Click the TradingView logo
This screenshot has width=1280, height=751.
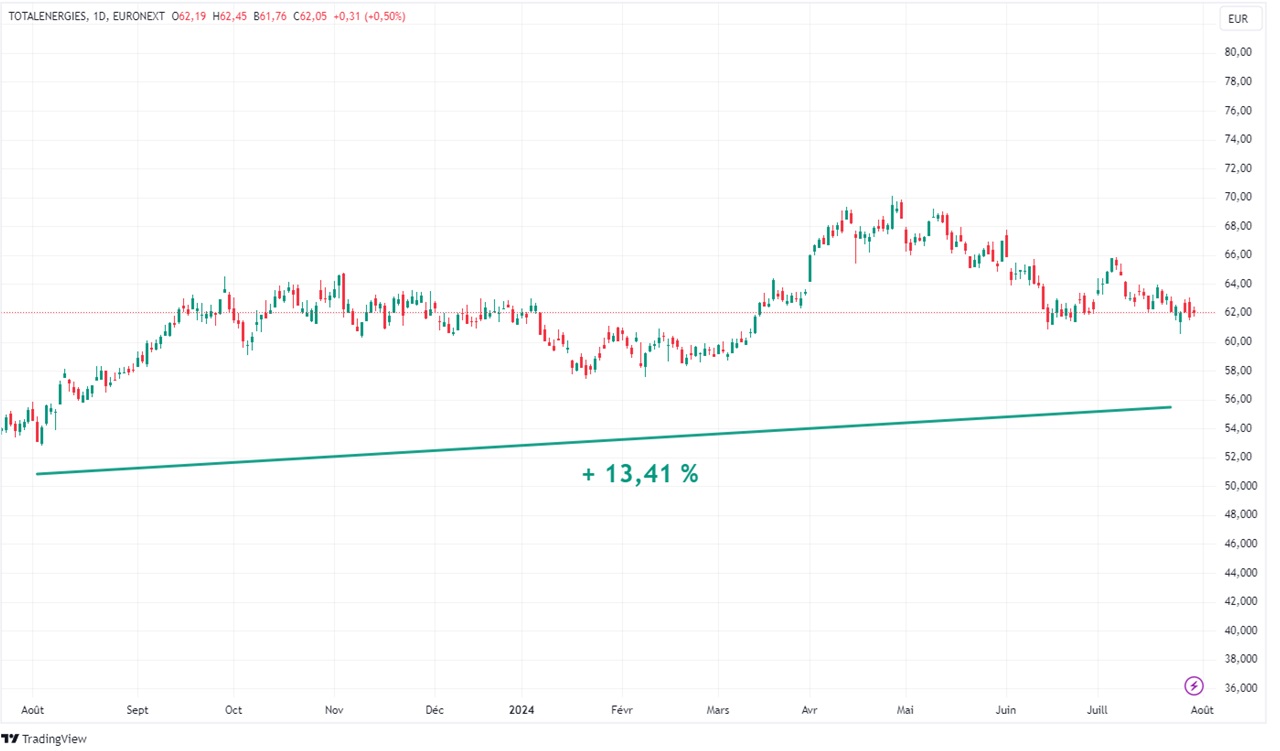coord(44,739)
